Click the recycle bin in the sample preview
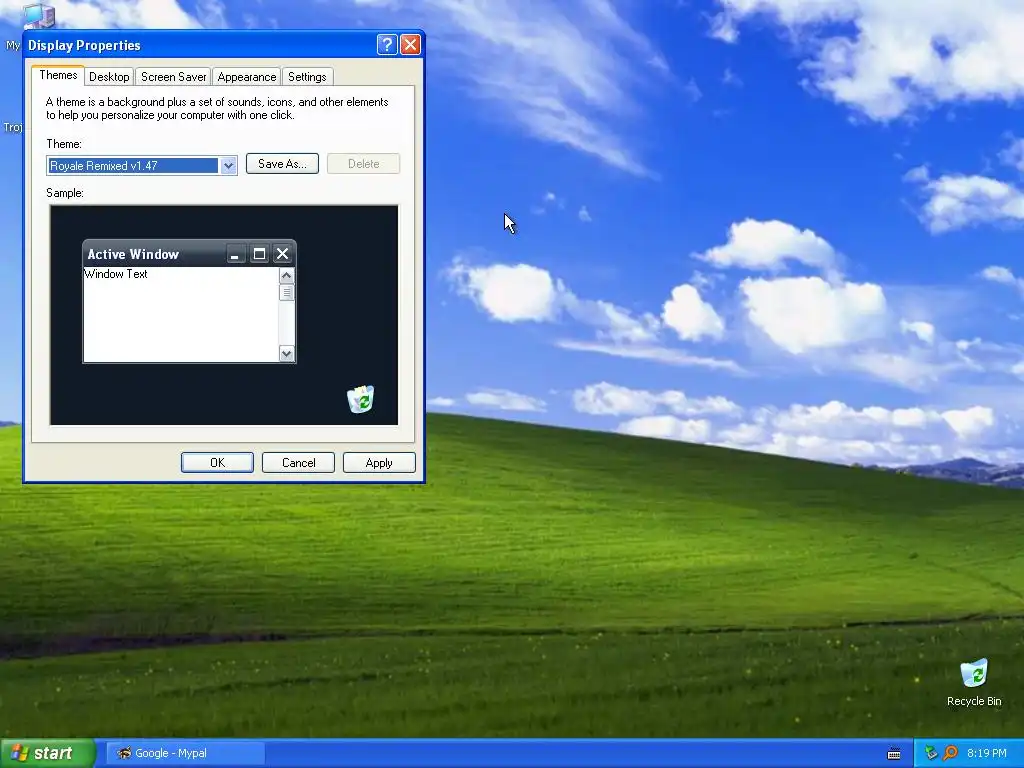Screen dimensions: 1024x768 click(x=360, y=399)
